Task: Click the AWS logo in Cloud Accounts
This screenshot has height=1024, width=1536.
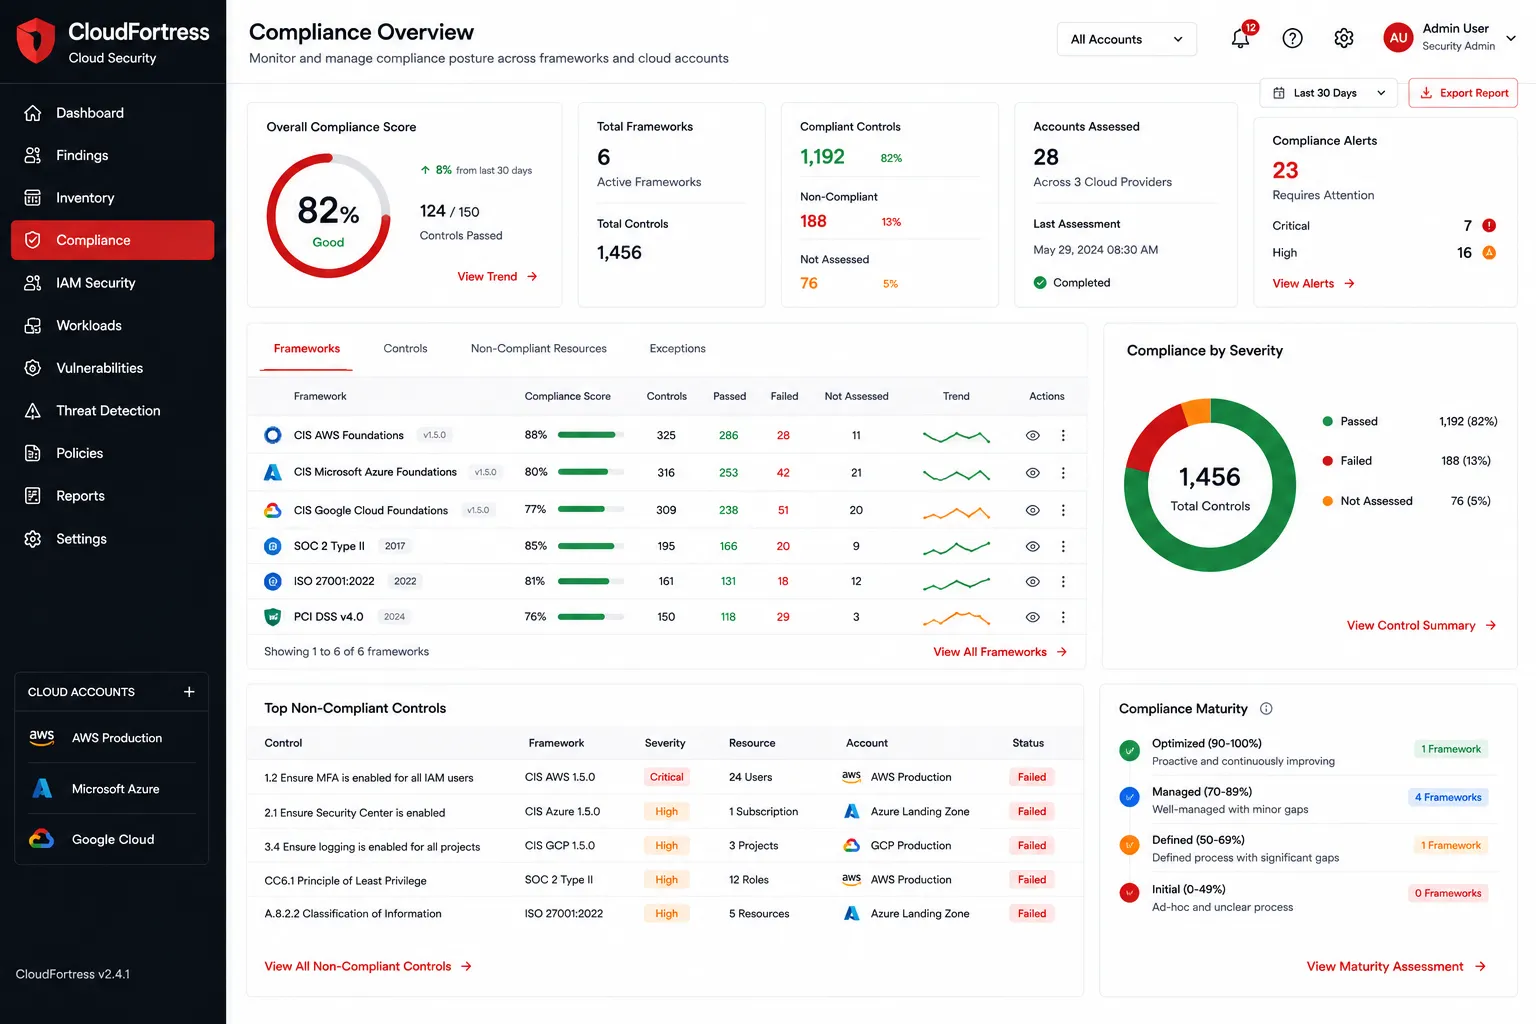Action: coord(42,737)
